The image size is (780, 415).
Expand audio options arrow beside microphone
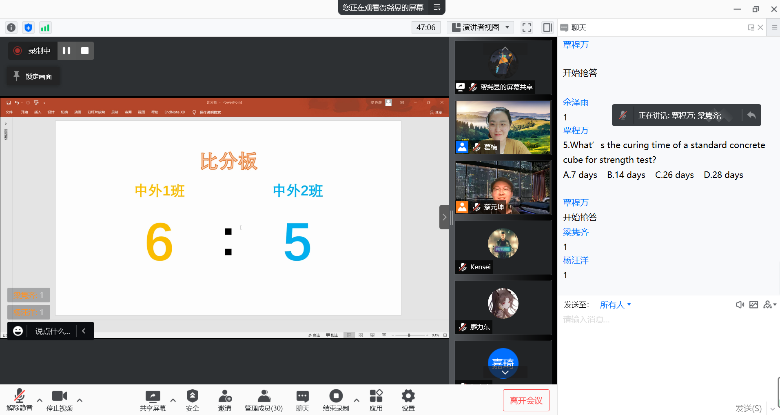pyautogui.click(x=37, y=399)
